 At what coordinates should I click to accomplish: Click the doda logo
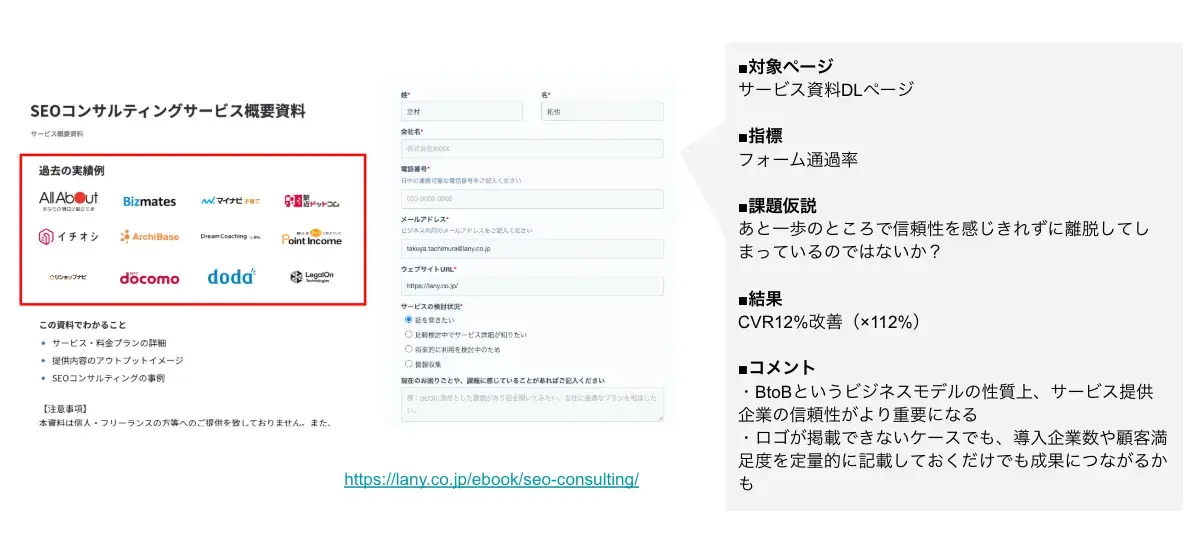pos(232,276)
